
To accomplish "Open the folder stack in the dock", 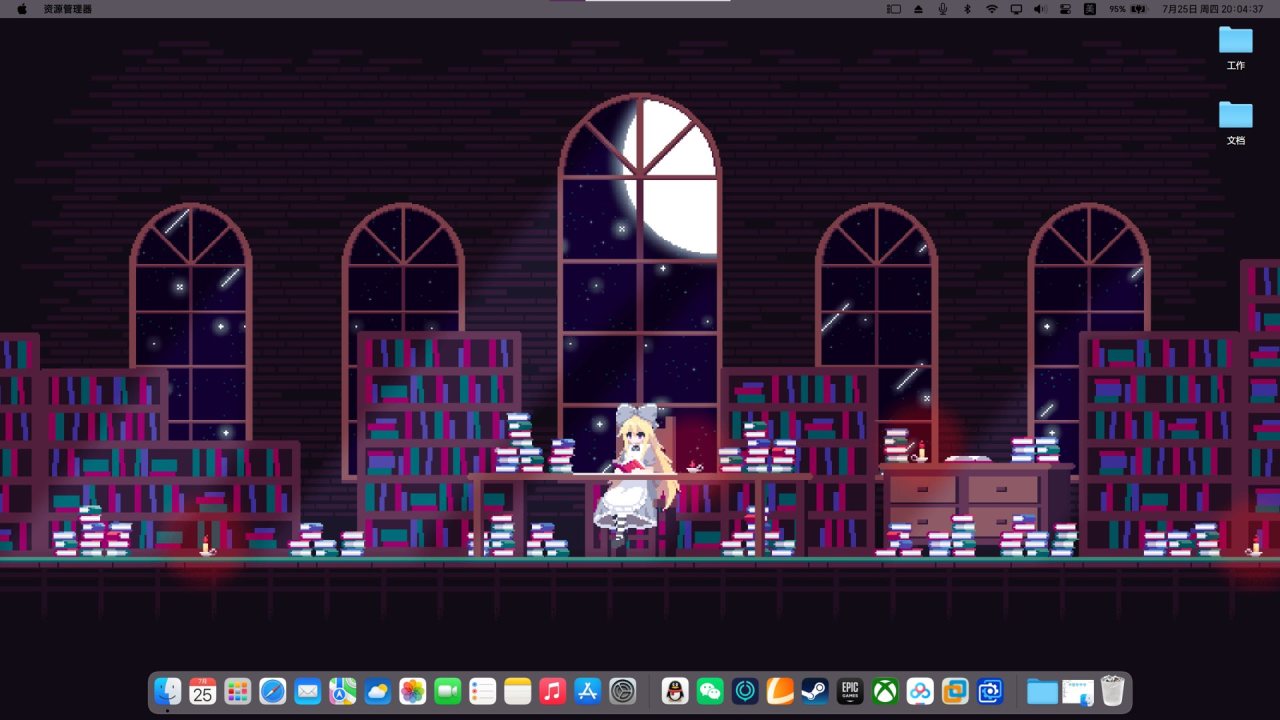I will 1042,691.
